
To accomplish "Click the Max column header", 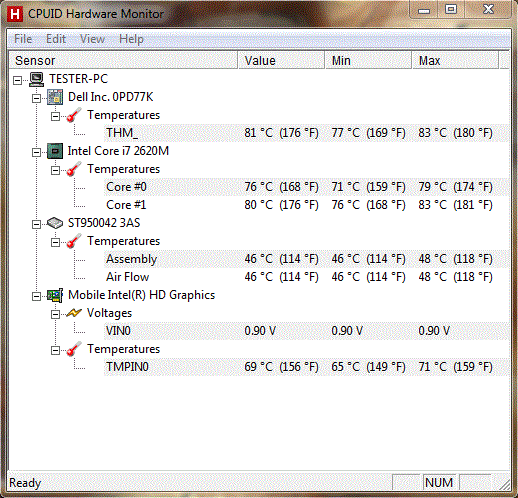I will pyautogui.click(x=455, y=60).
